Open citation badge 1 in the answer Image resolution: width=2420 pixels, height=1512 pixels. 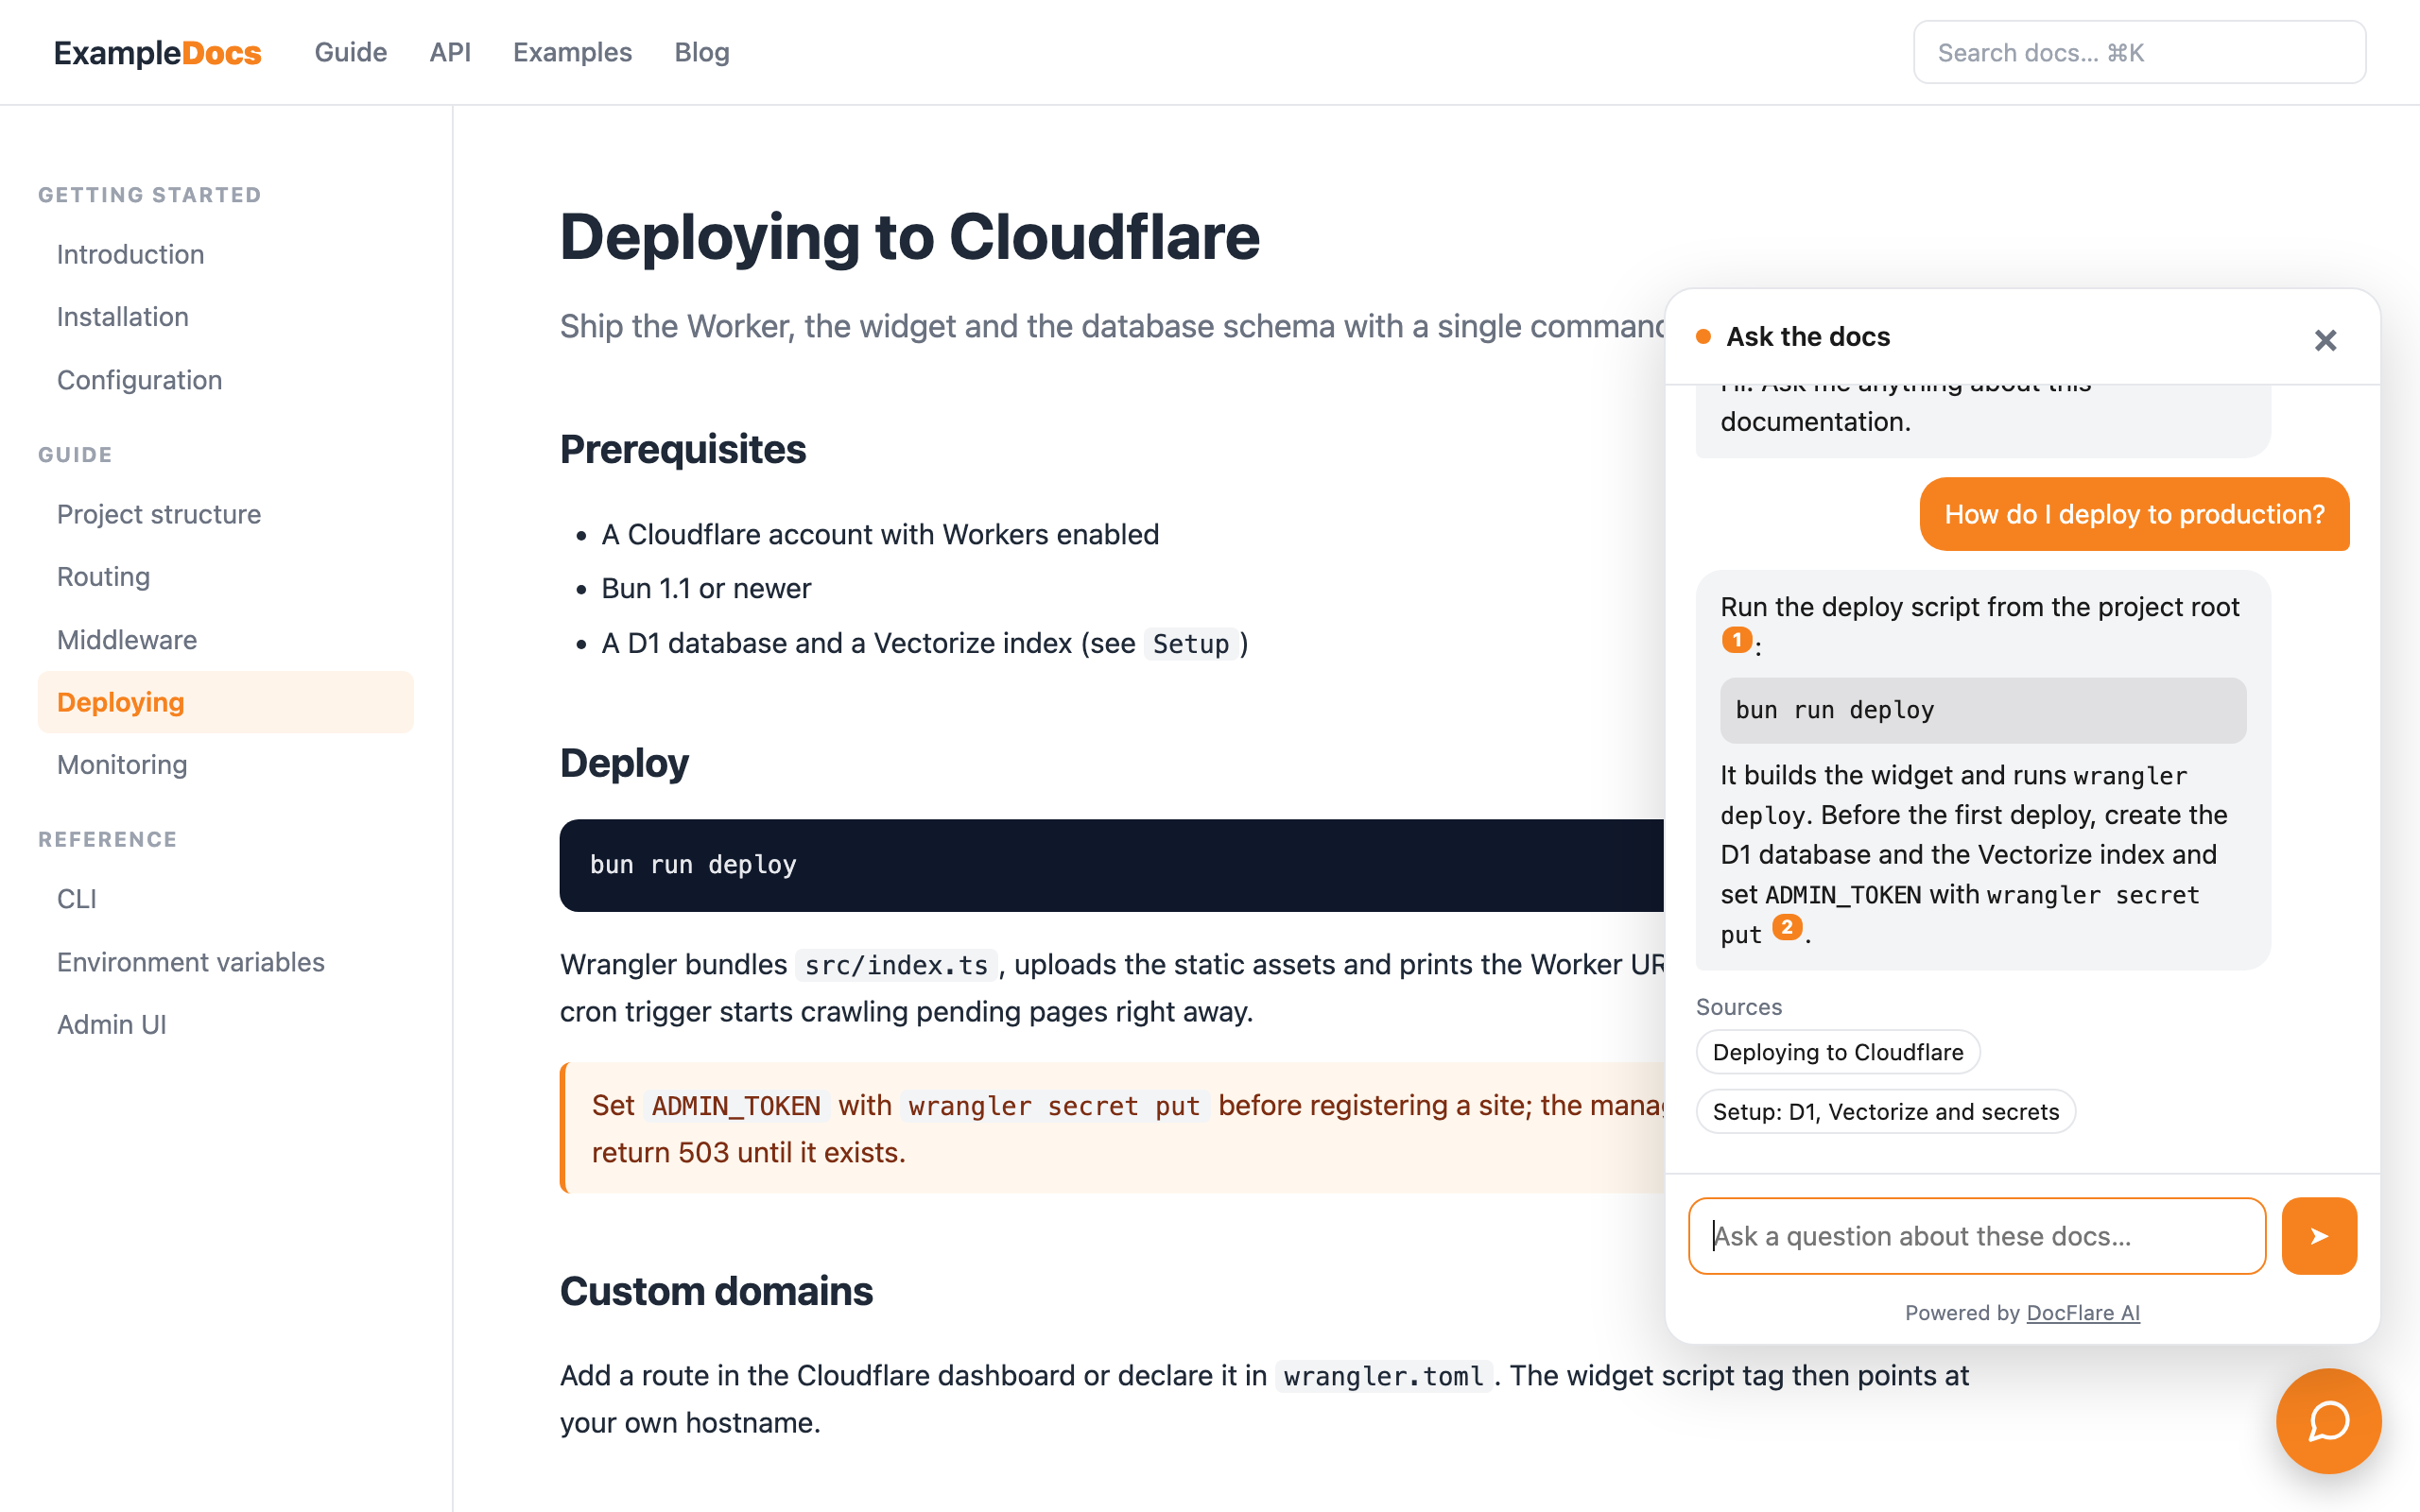pyautogui.click(x=1736, y=640)
